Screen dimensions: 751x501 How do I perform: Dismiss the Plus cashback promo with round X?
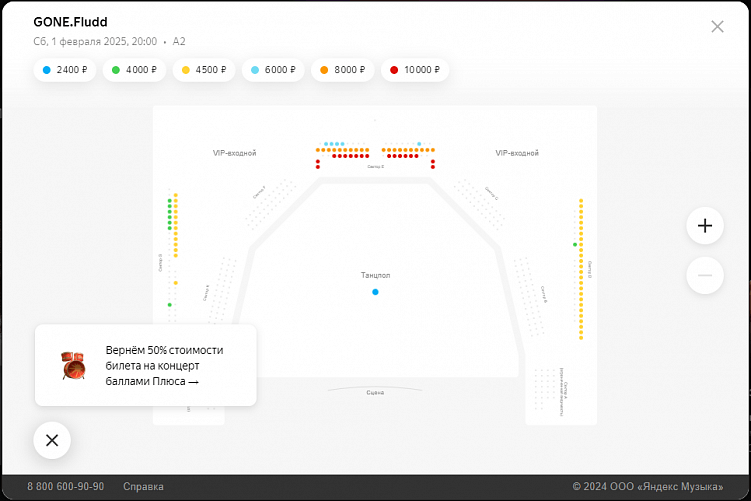tap(52, 440)
